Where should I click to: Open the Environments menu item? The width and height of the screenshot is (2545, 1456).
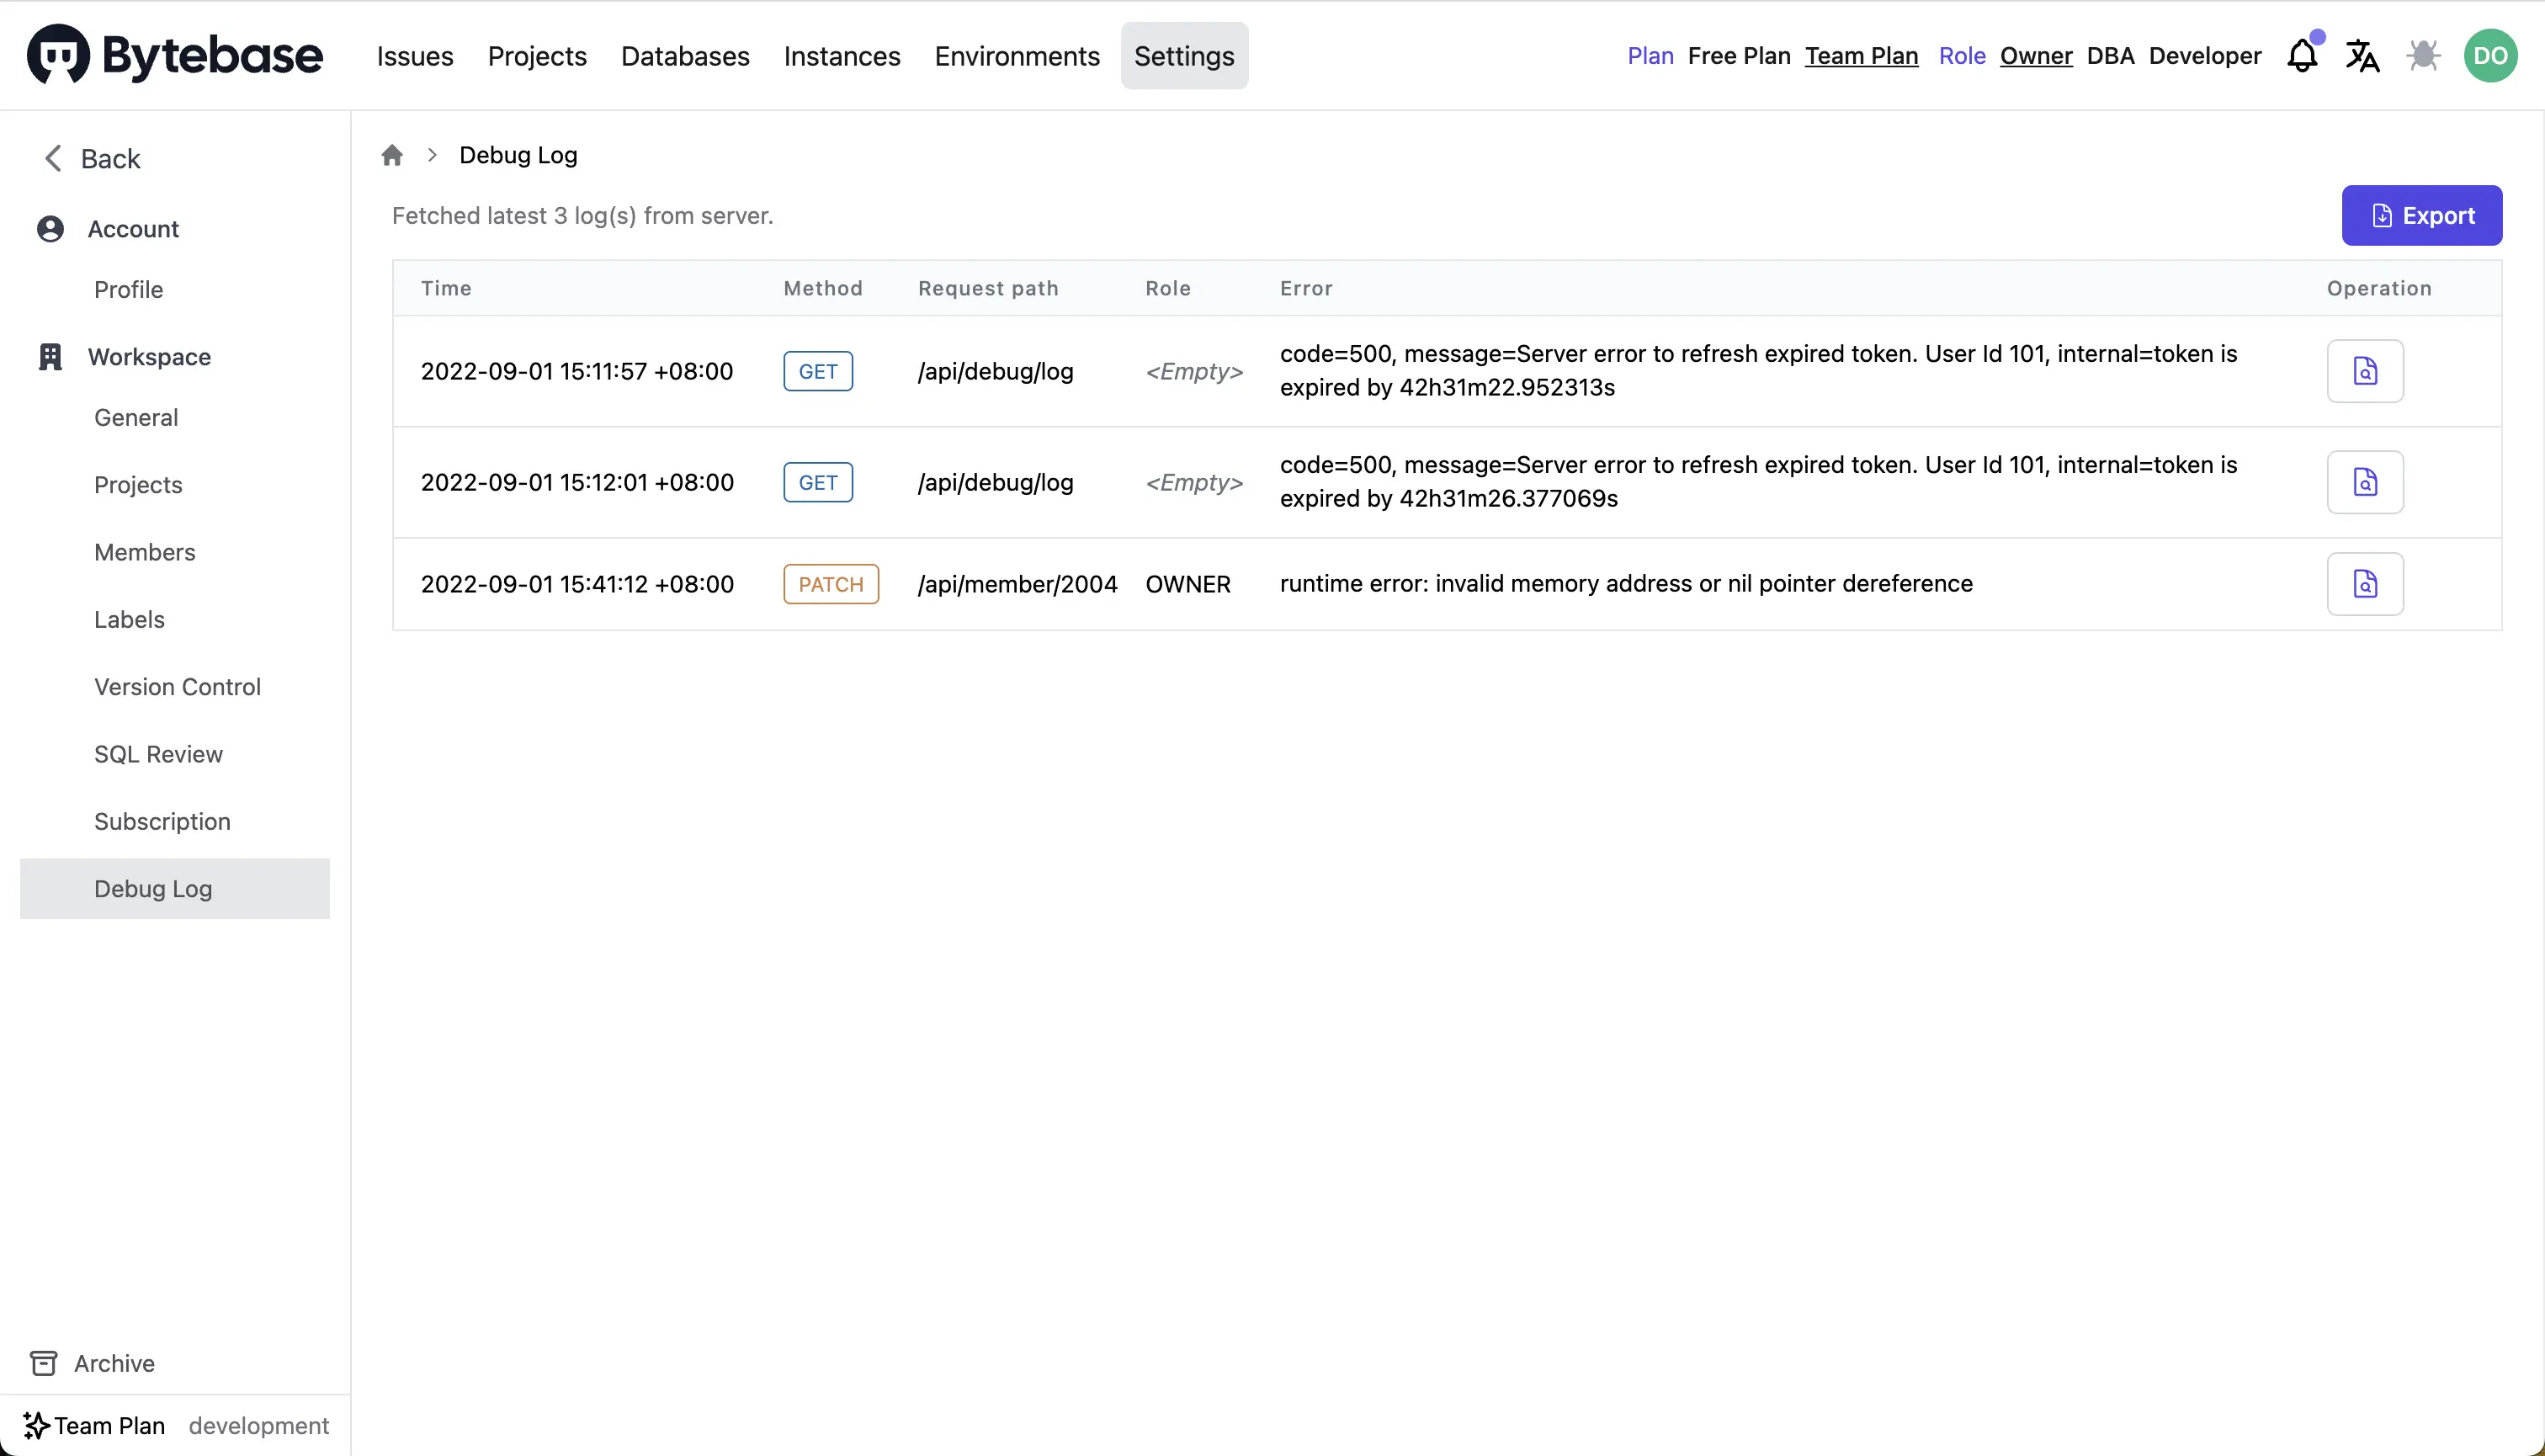click(x=1017, y=56)
